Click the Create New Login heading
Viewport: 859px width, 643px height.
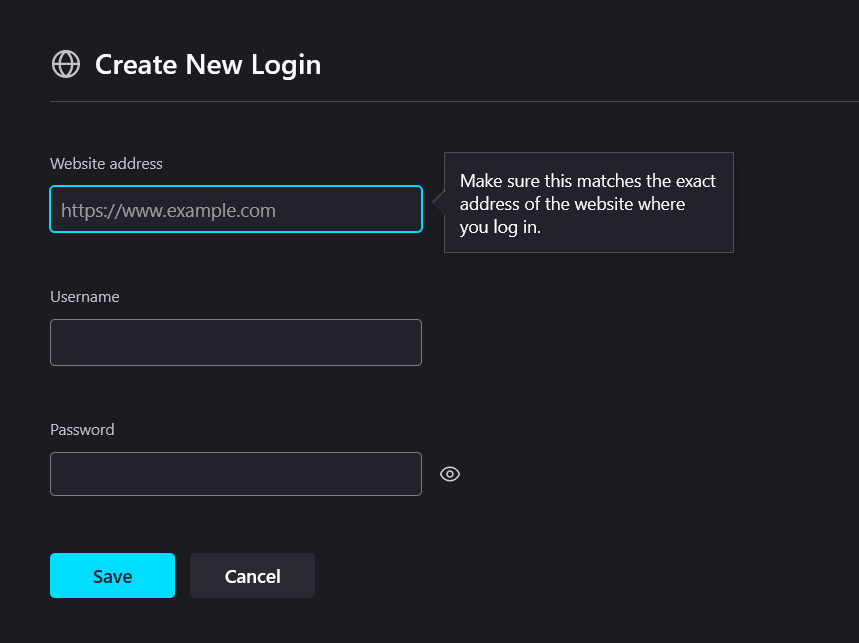tap(208, 65)
